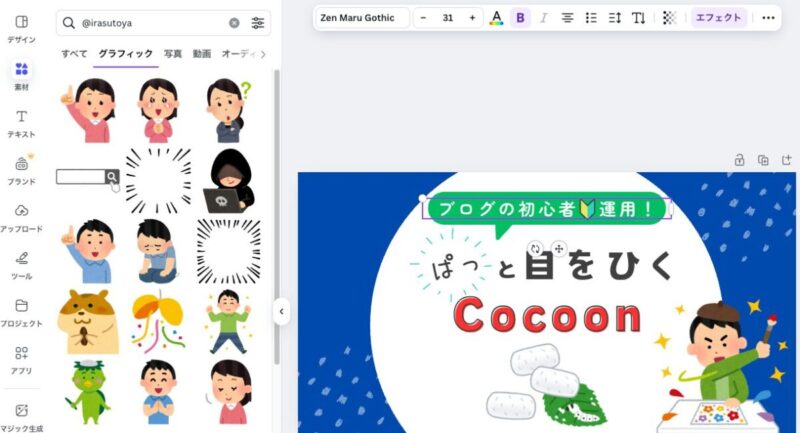
Task: Select the boy with clasped hands graphic
Action: pyautogui.click(x=159, y=392)
